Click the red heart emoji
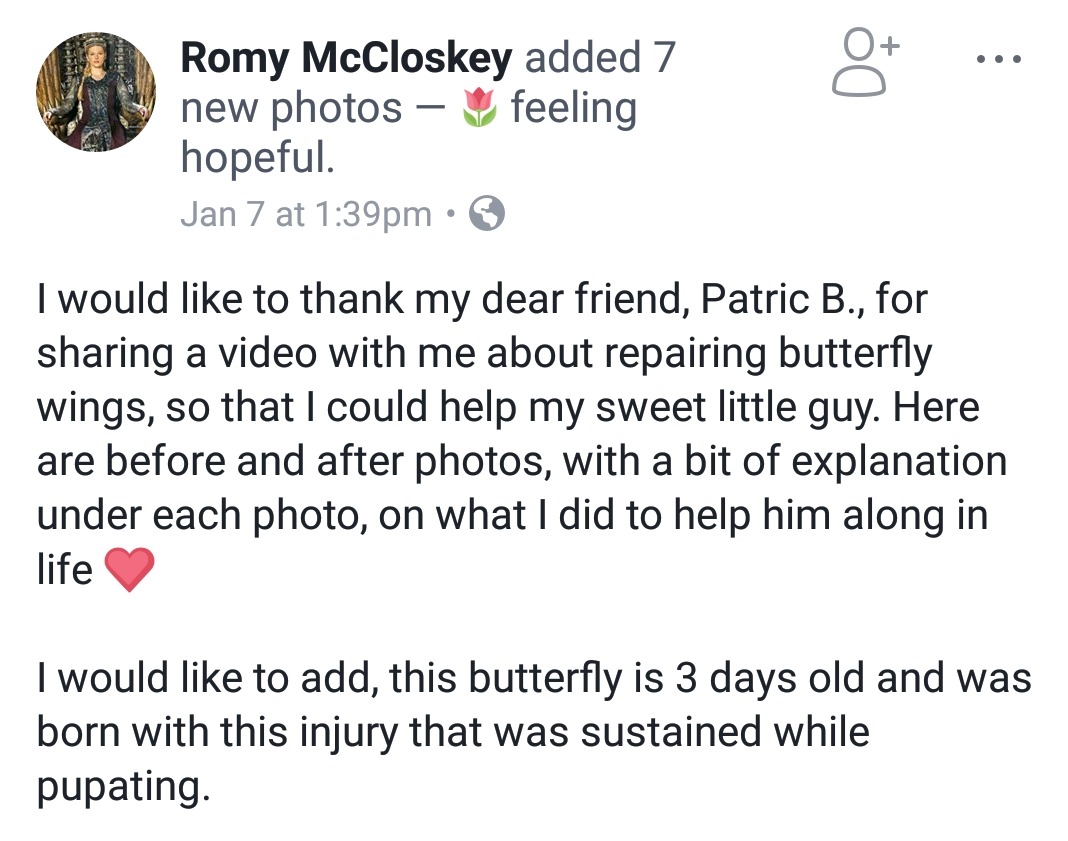 [129, 571]
